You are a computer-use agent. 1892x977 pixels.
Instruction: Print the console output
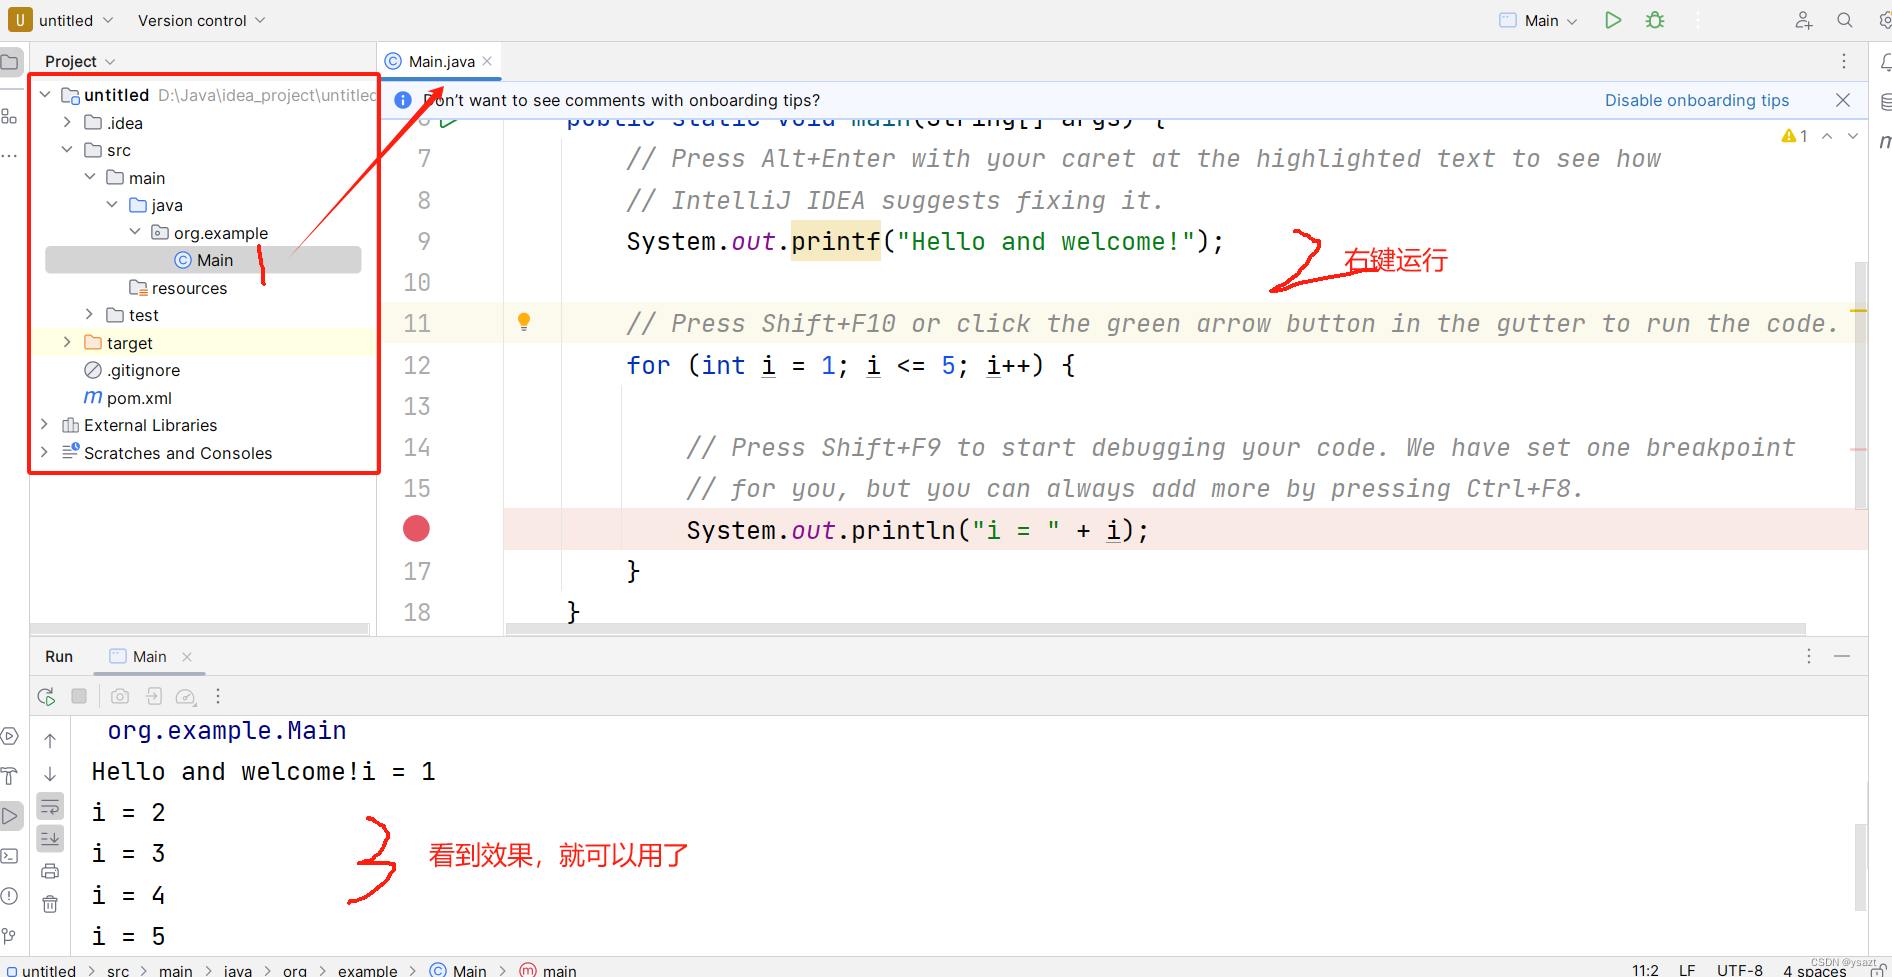coord(50,871)
